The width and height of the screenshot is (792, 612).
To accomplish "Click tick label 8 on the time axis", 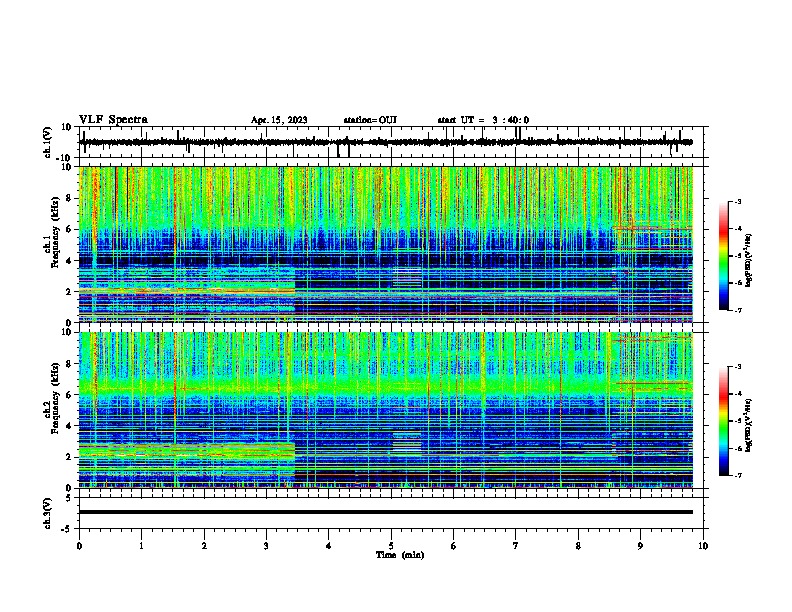I will click(x=578, y=546).
